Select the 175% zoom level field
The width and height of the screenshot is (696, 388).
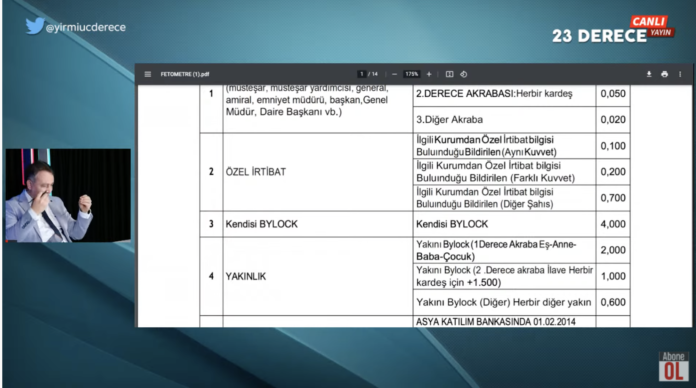click(x=411, y=74)
